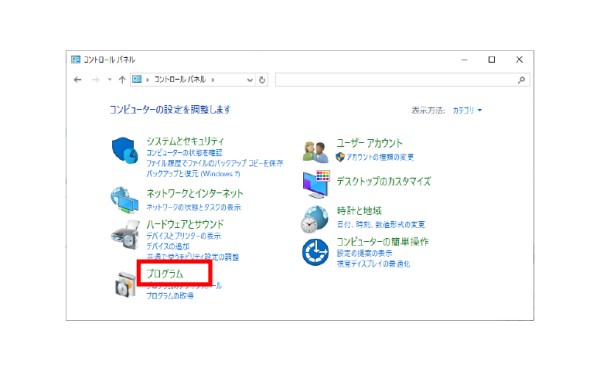Click コンピューターの状態を確認 link
Screen dimensions: 600x371
[x=184, y=153]
